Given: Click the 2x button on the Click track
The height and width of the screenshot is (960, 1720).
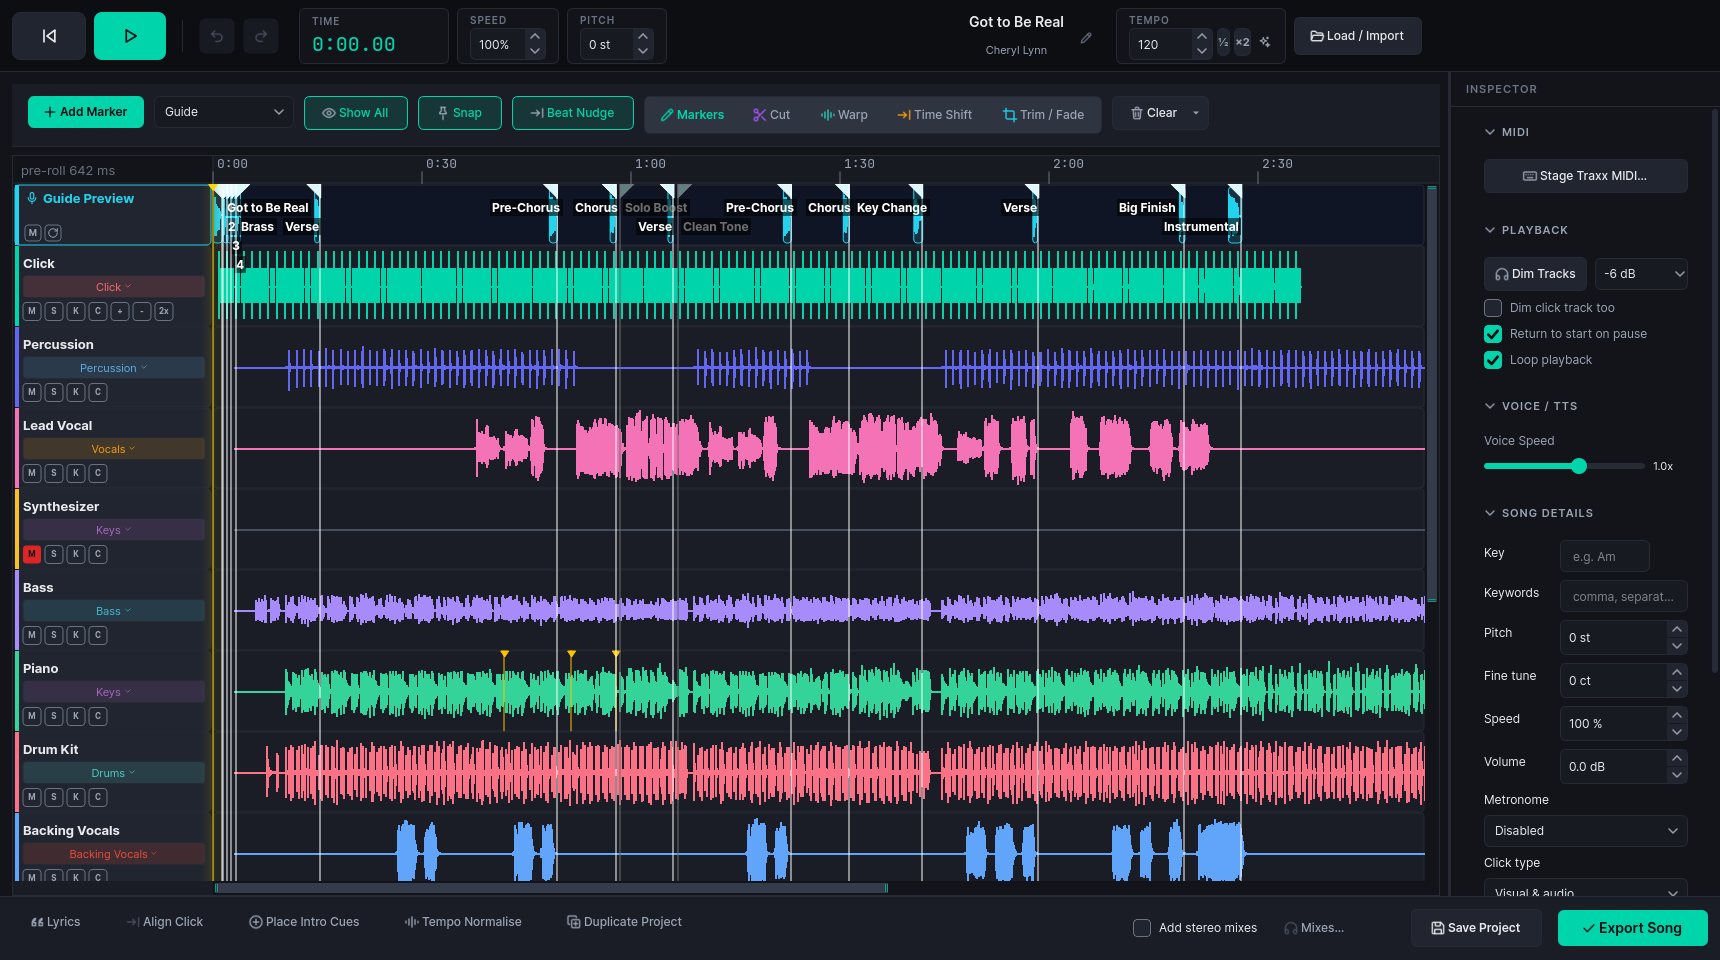Looking at the screenshot, I should point(164,311).
